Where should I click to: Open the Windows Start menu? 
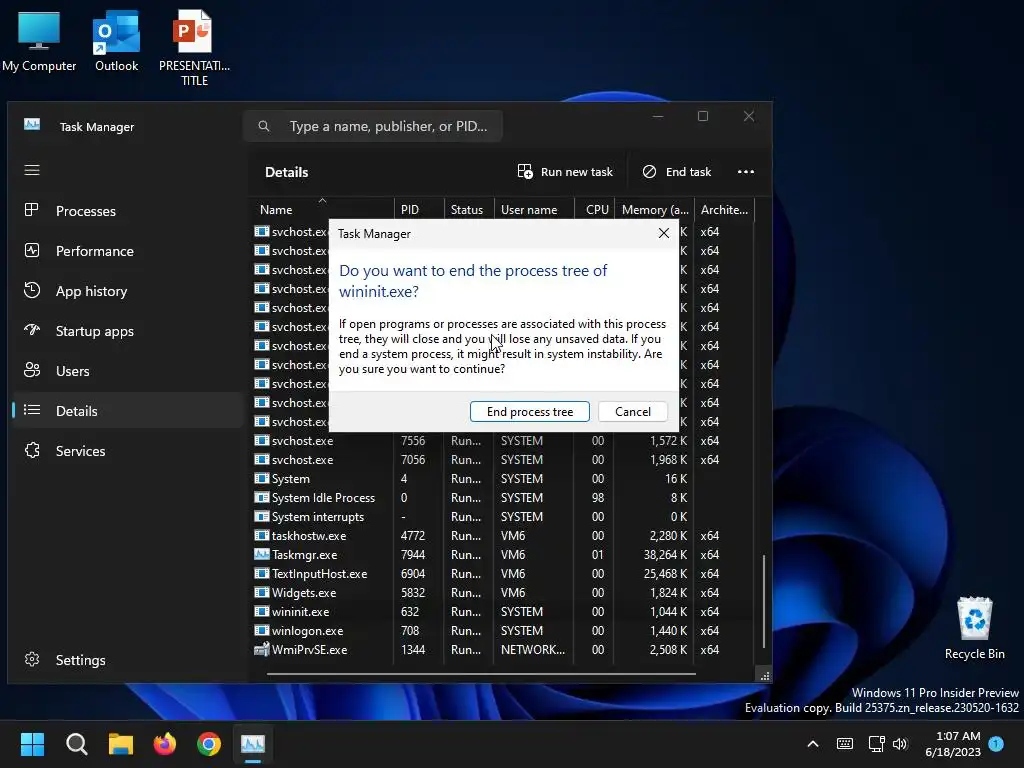point(32,744)
